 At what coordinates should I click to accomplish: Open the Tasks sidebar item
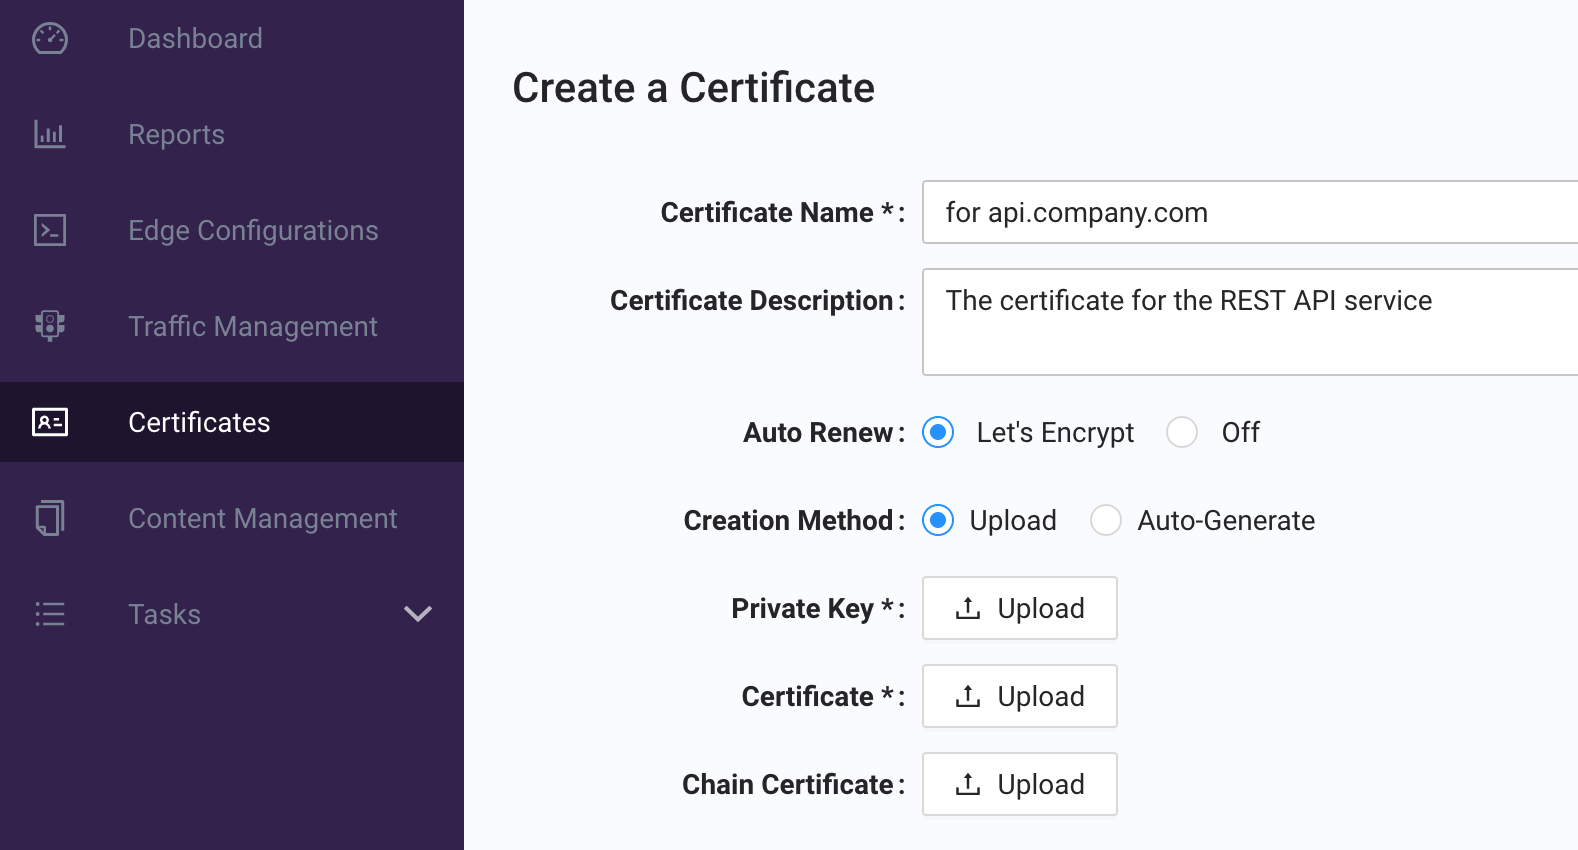point(232,614)
